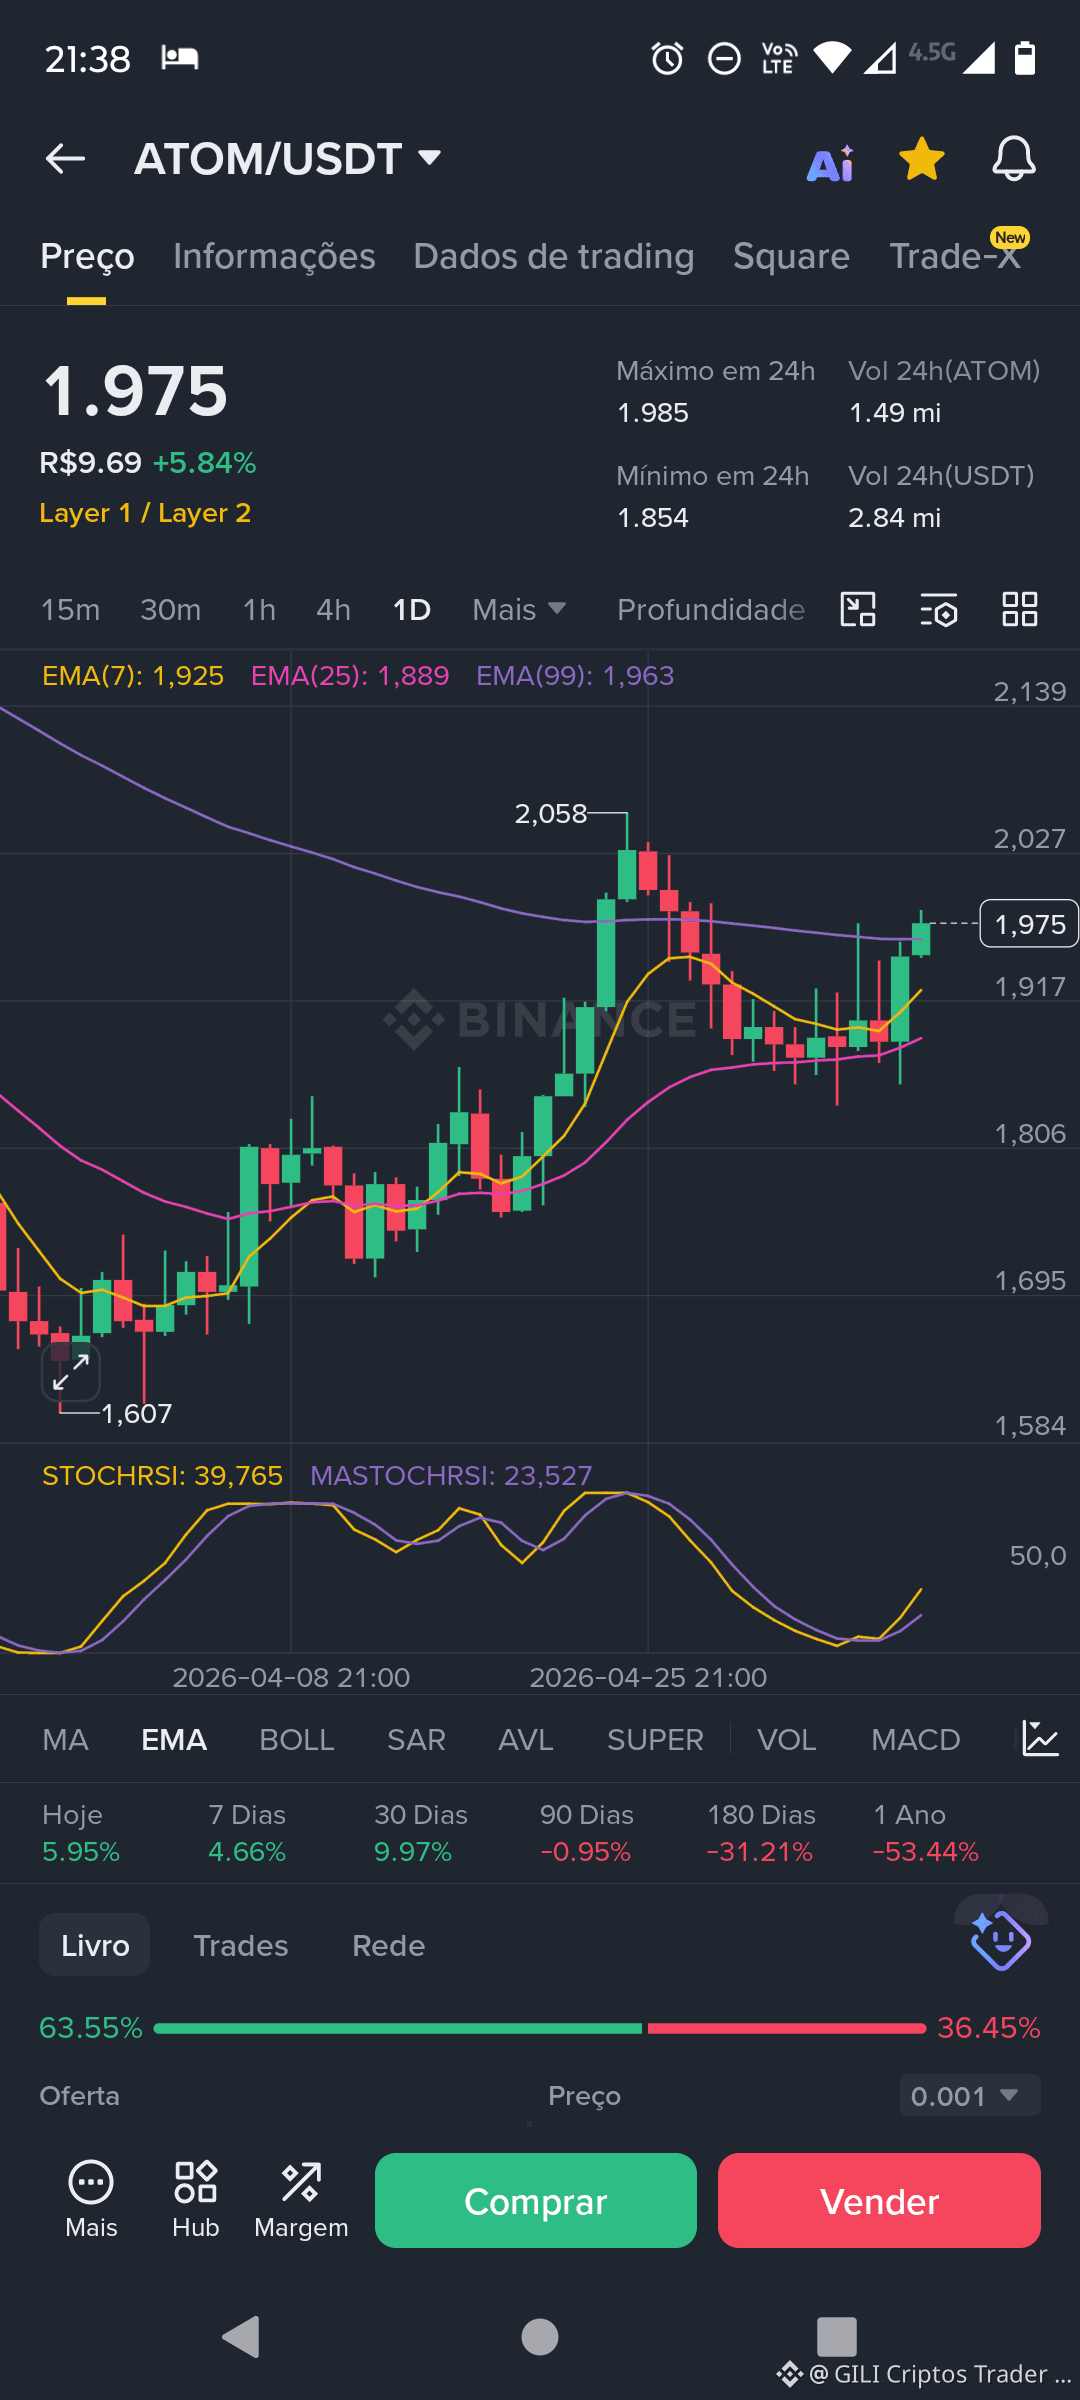Tap the back arrow icon
The width and height of the screenshot is (1080, 2400).
pos(65,158)
